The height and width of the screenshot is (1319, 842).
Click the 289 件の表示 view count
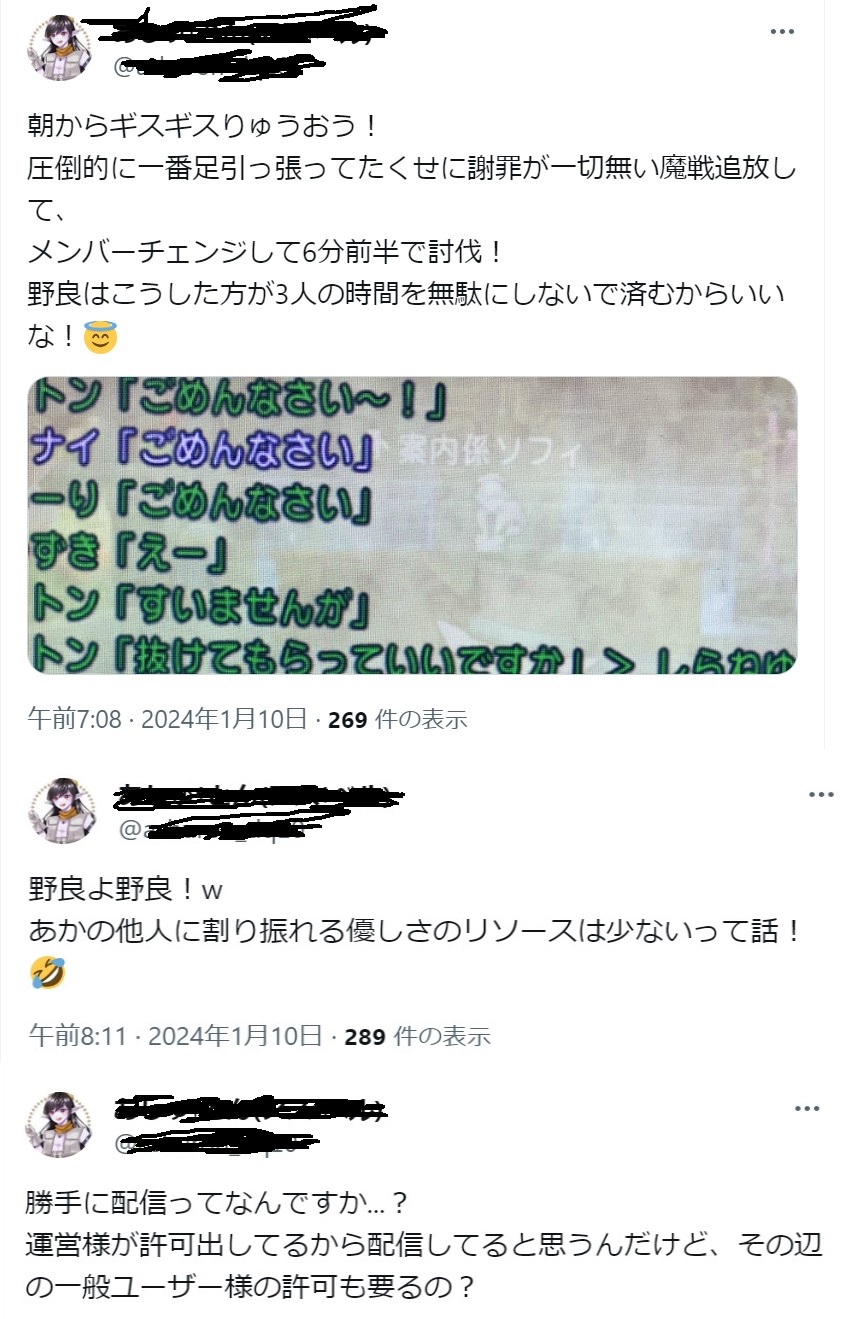tap(417, 1035)
